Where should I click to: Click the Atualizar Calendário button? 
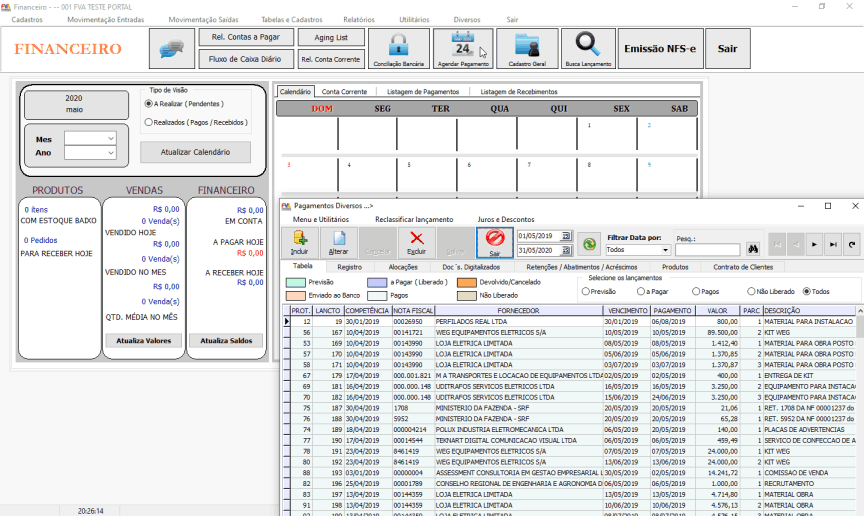(195, 152)
